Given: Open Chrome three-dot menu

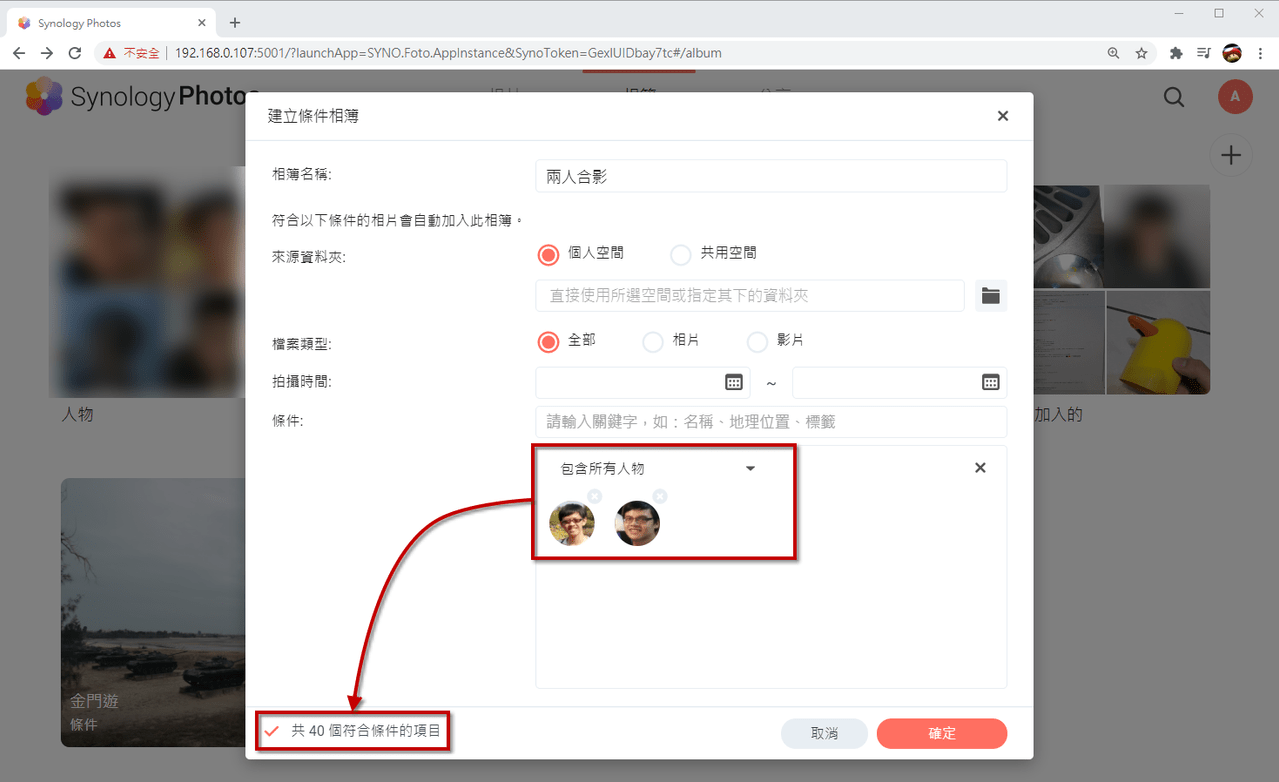Looking at the screenshot, I should (1260, 53).
